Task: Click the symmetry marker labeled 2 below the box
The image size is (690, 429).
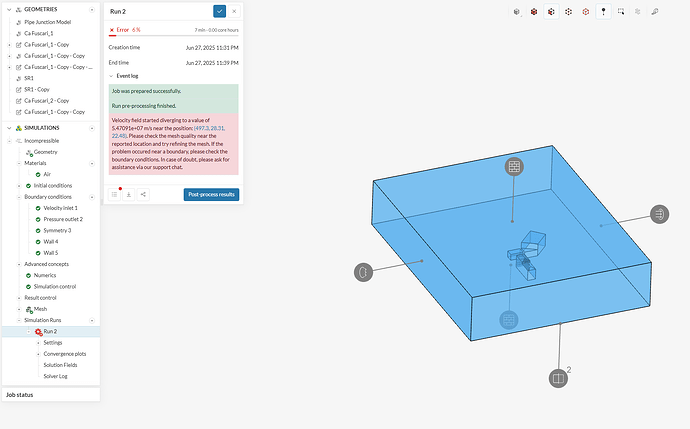Action: coord(558,378)
